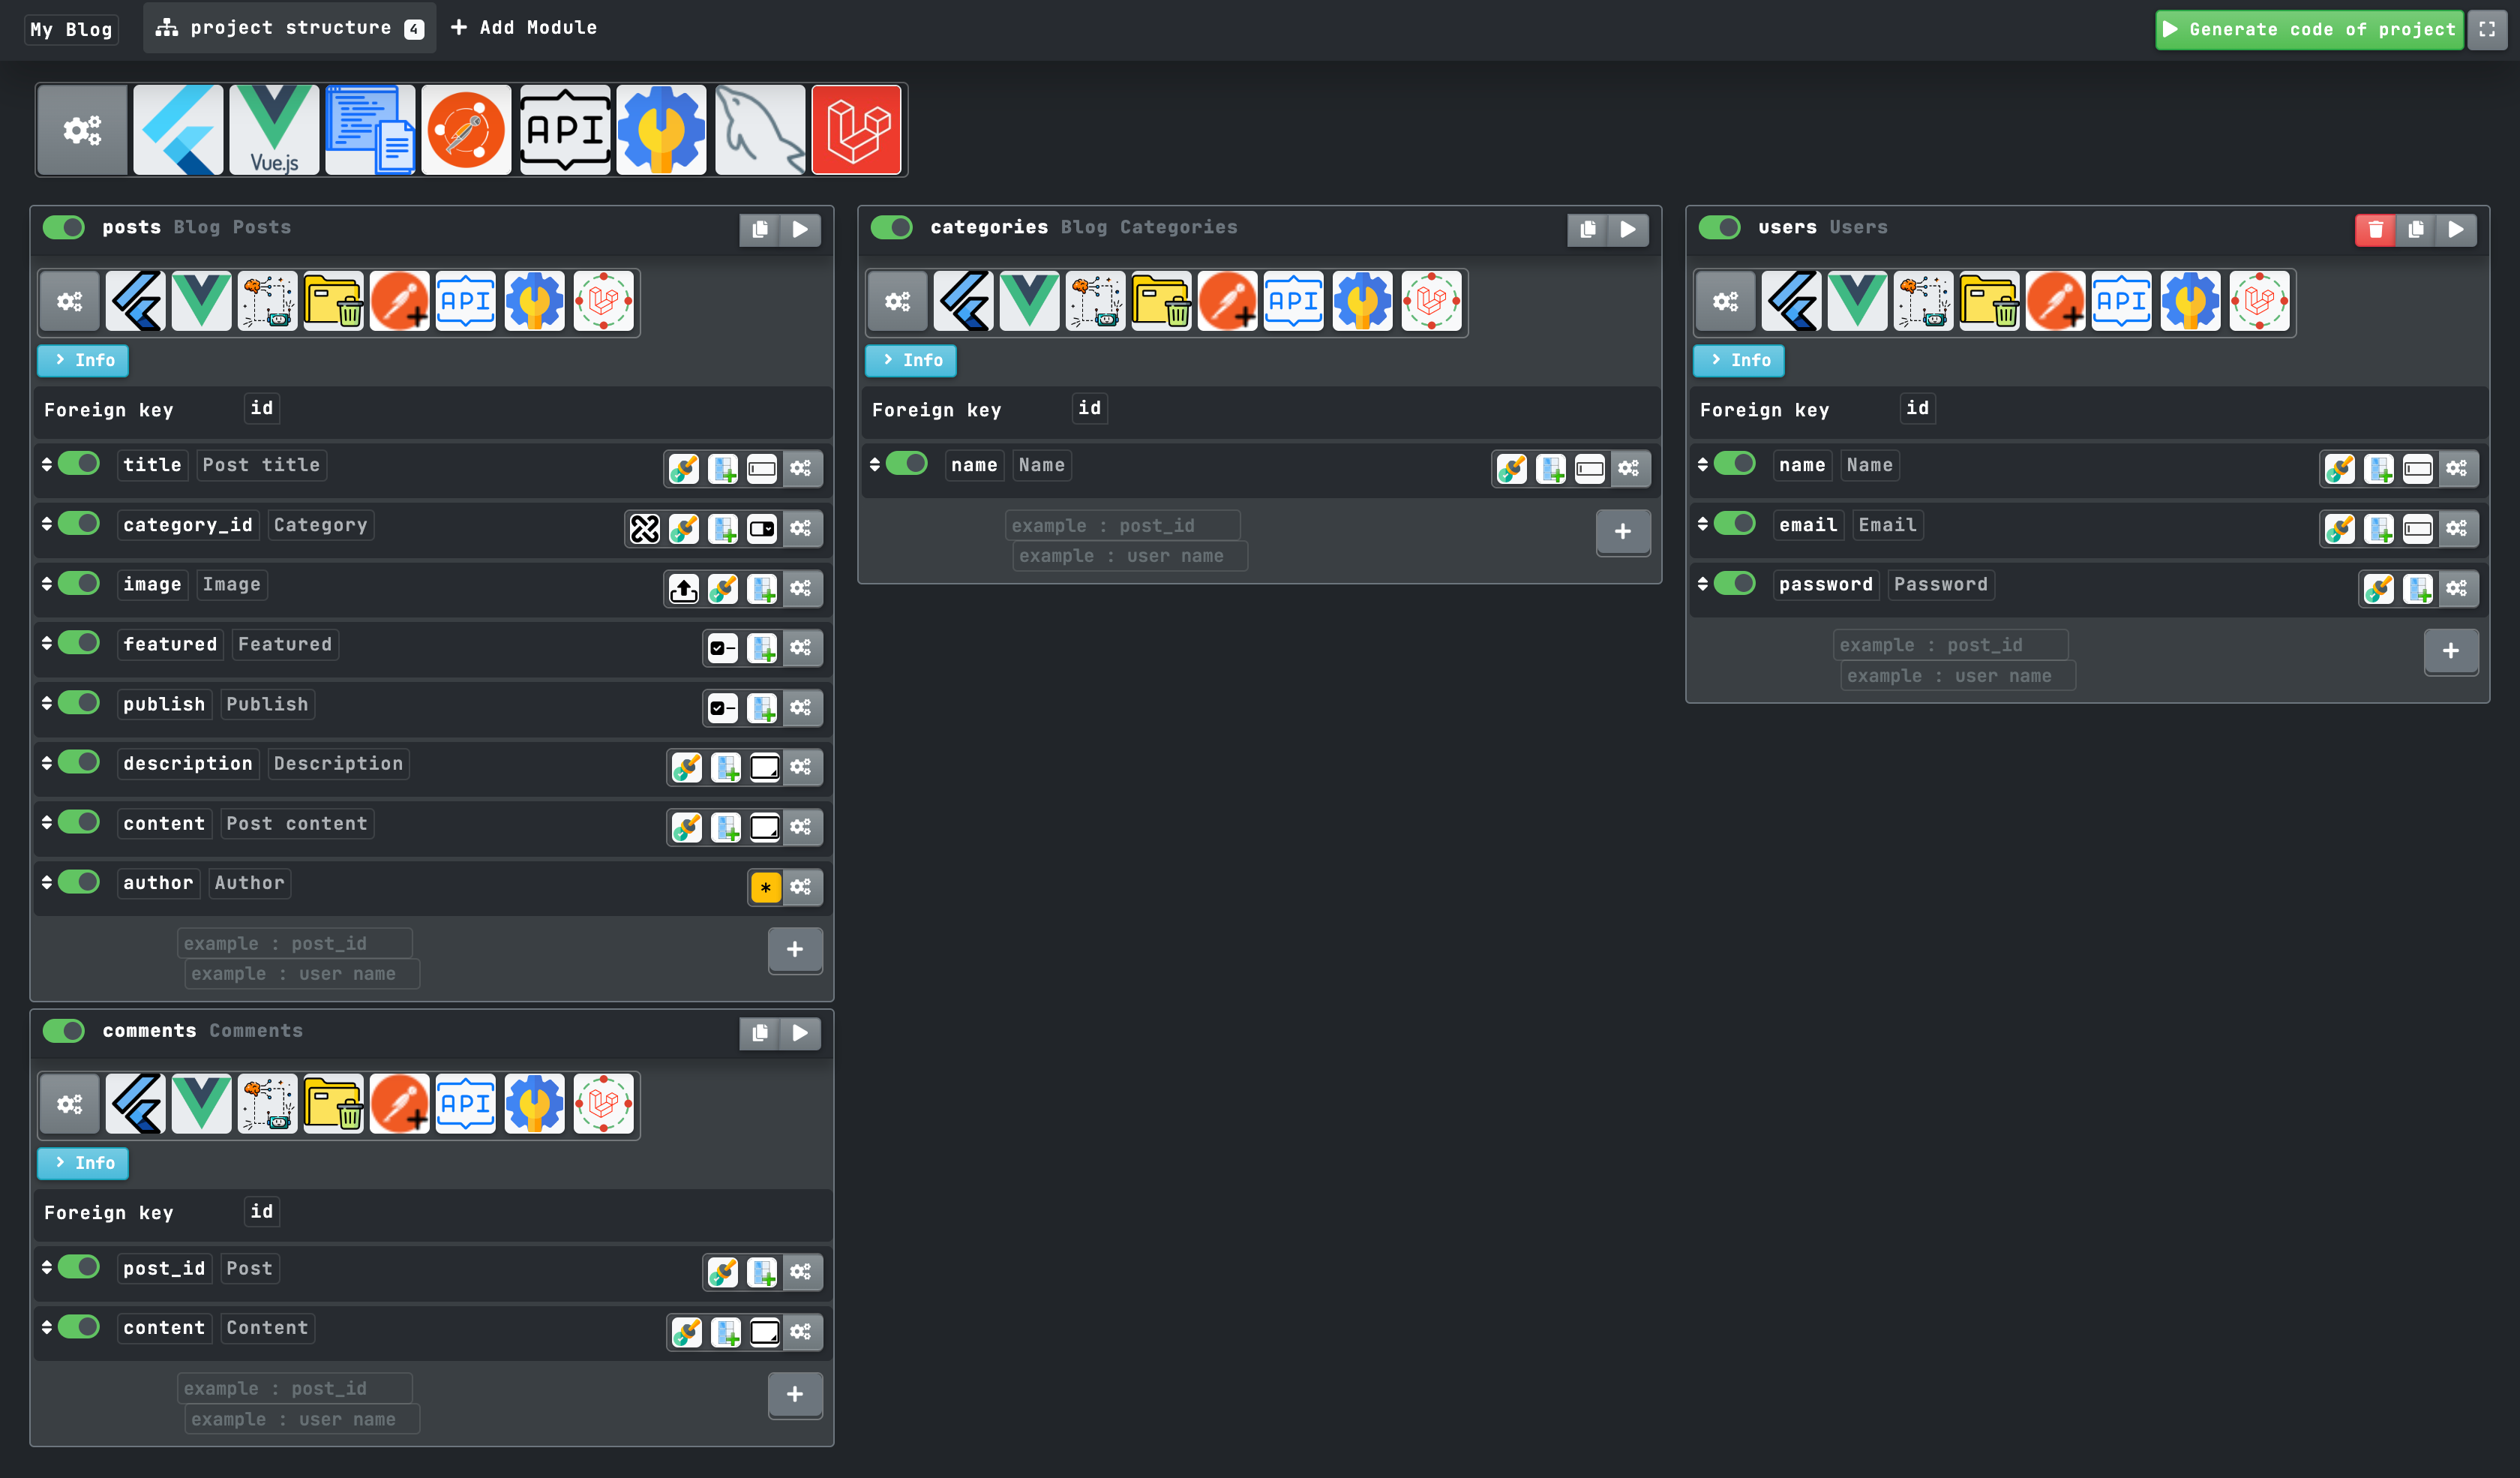The width and height of the screenshot is (2520, 1478).
Task: Add a new field to posts with plus
Action: [795, 950]
